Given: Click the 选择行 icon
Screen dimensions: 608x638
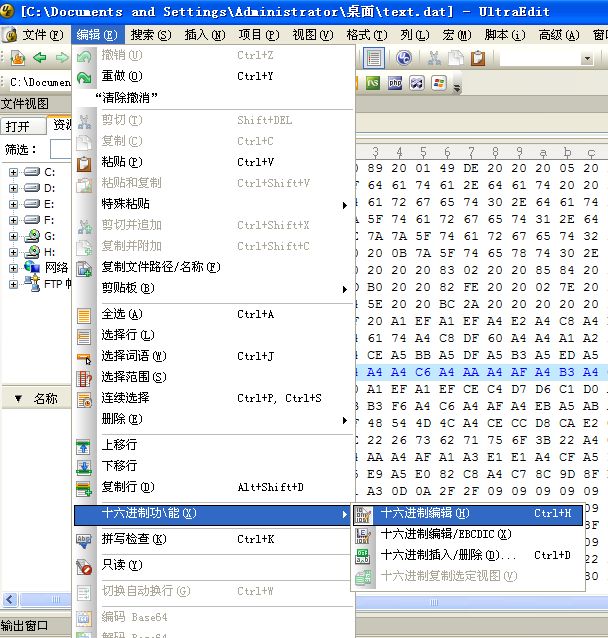Looking at the screenshot, I should (x=84, y=336).
